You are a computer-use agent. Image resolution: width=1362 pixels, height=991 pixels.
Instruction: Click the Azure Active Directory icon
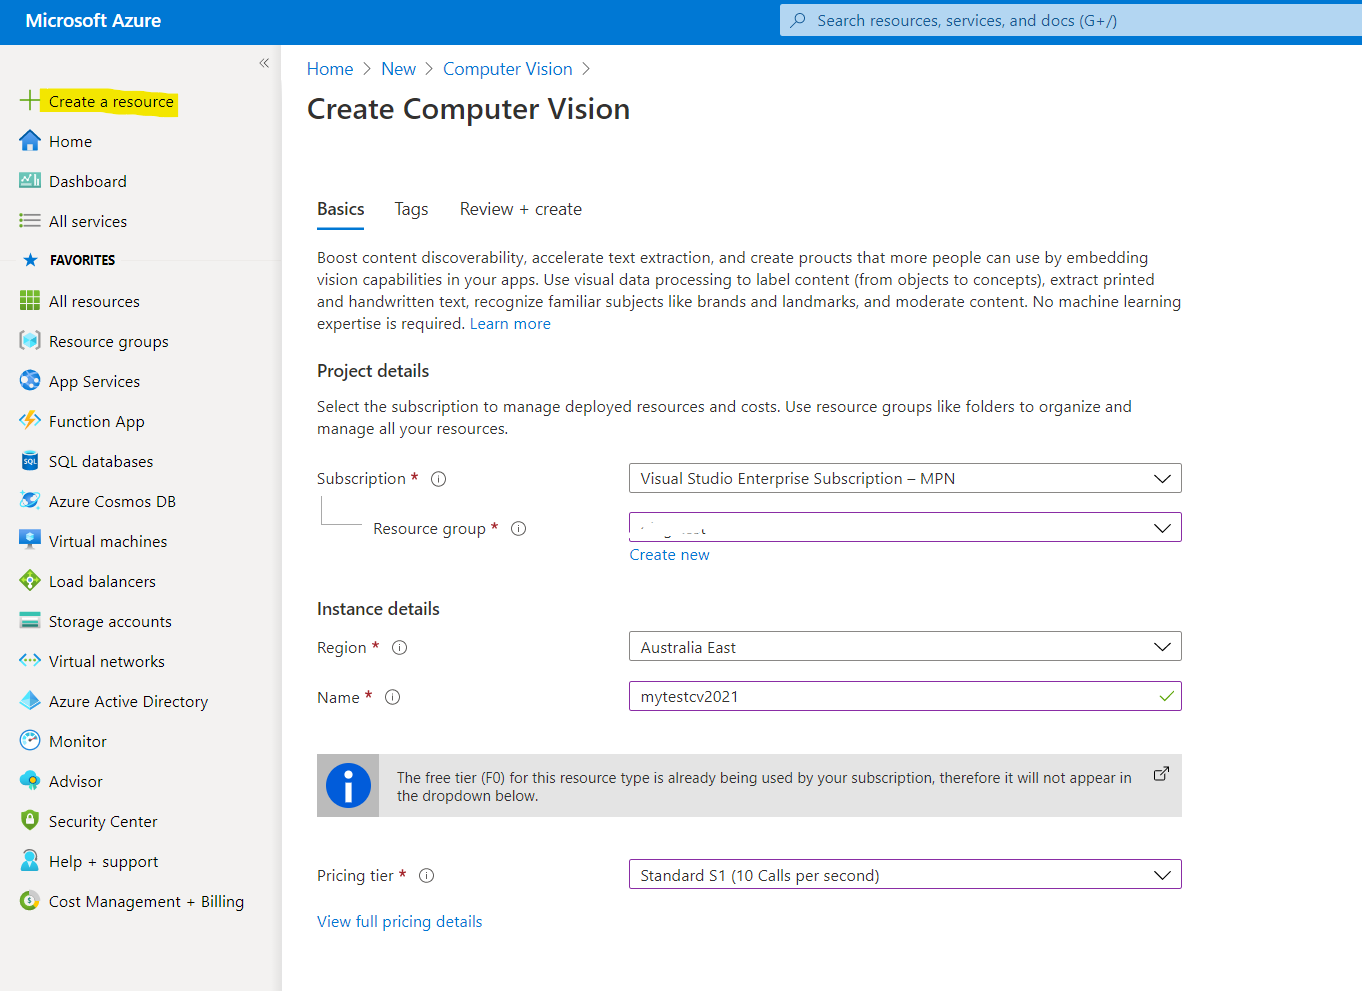[30, 701]
